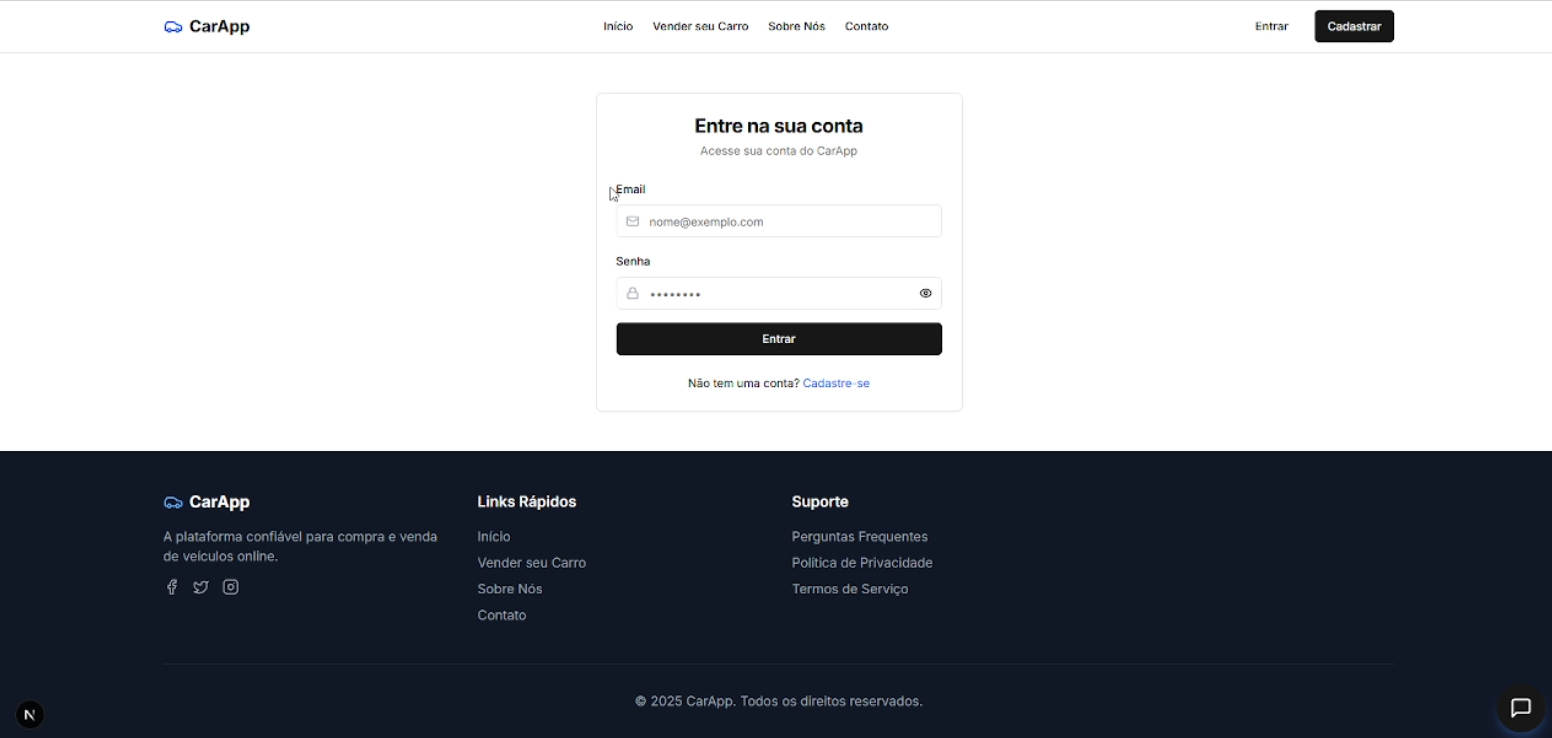Focus the Senha password field
Image resolution: width=1552 pixels, height=738 pixels.
click(x=779, y=293)
